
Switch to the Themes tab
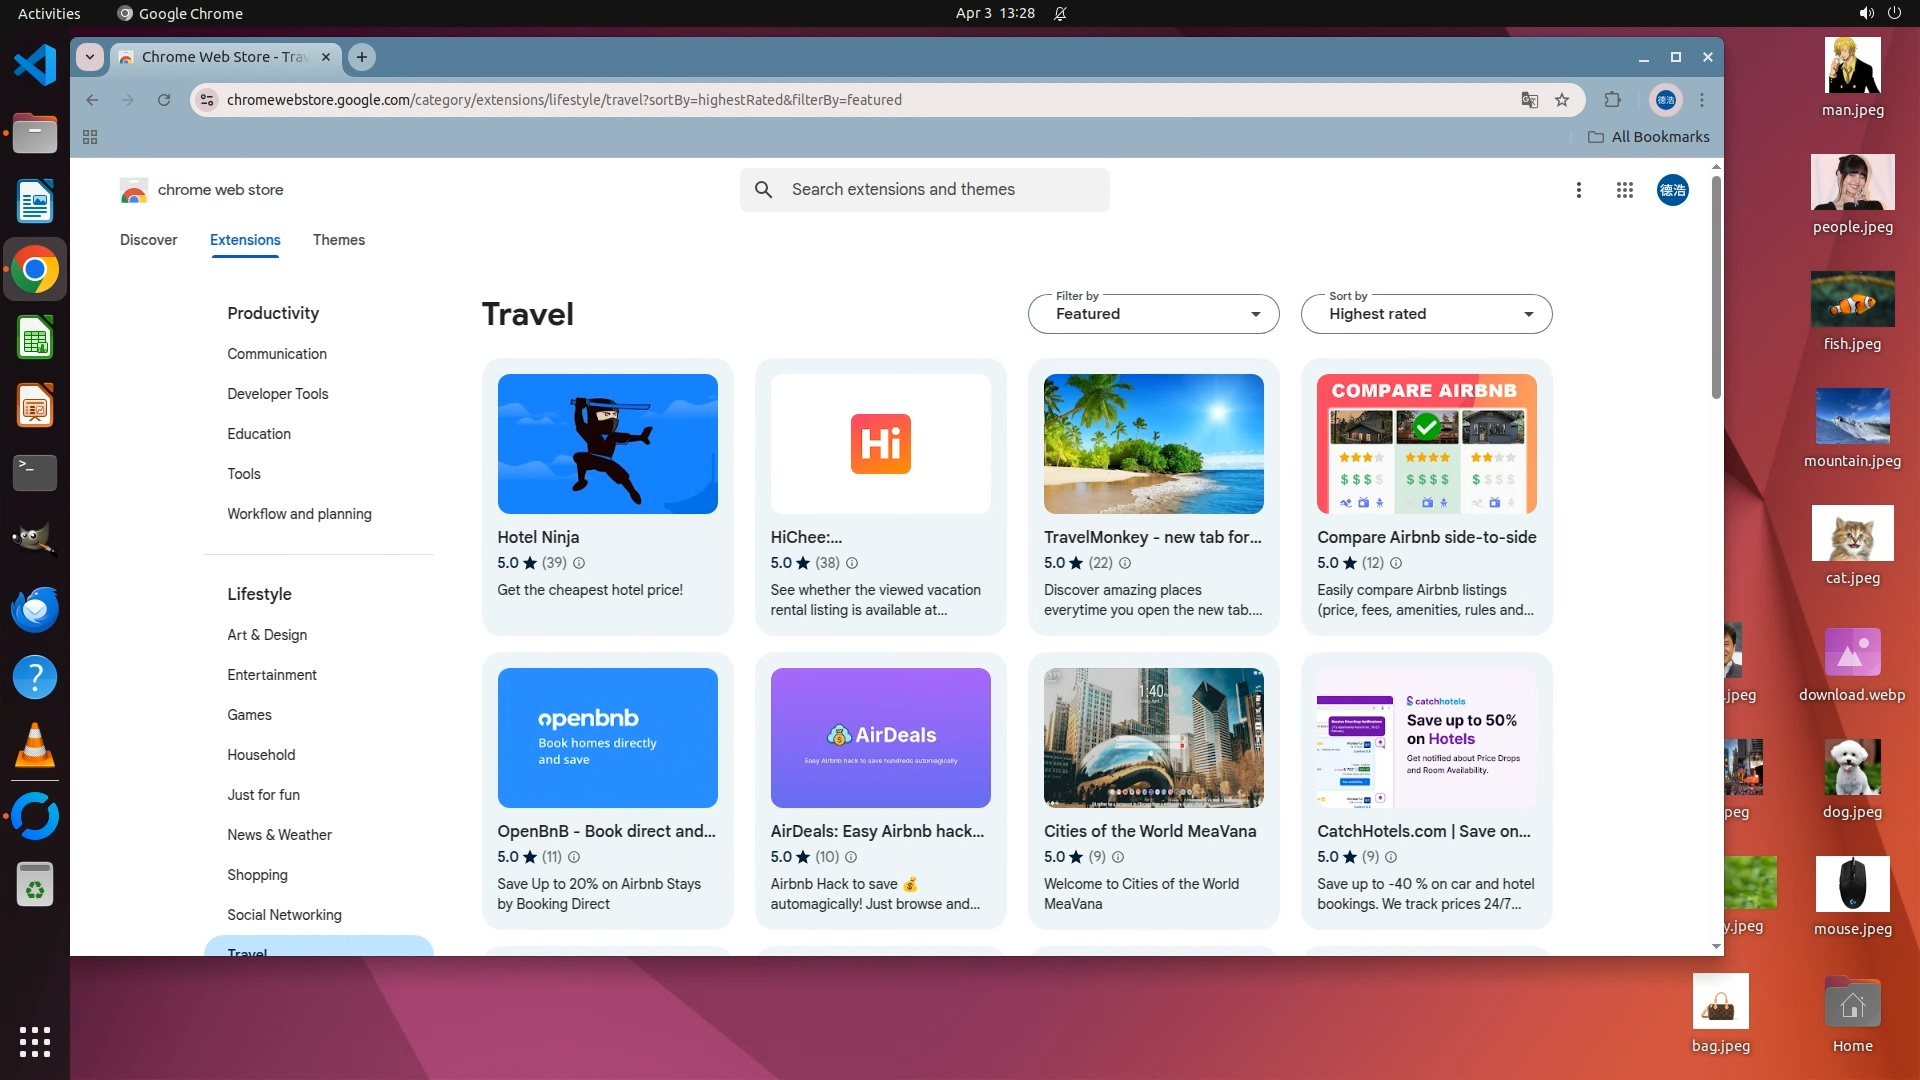[x=338, y=240]
